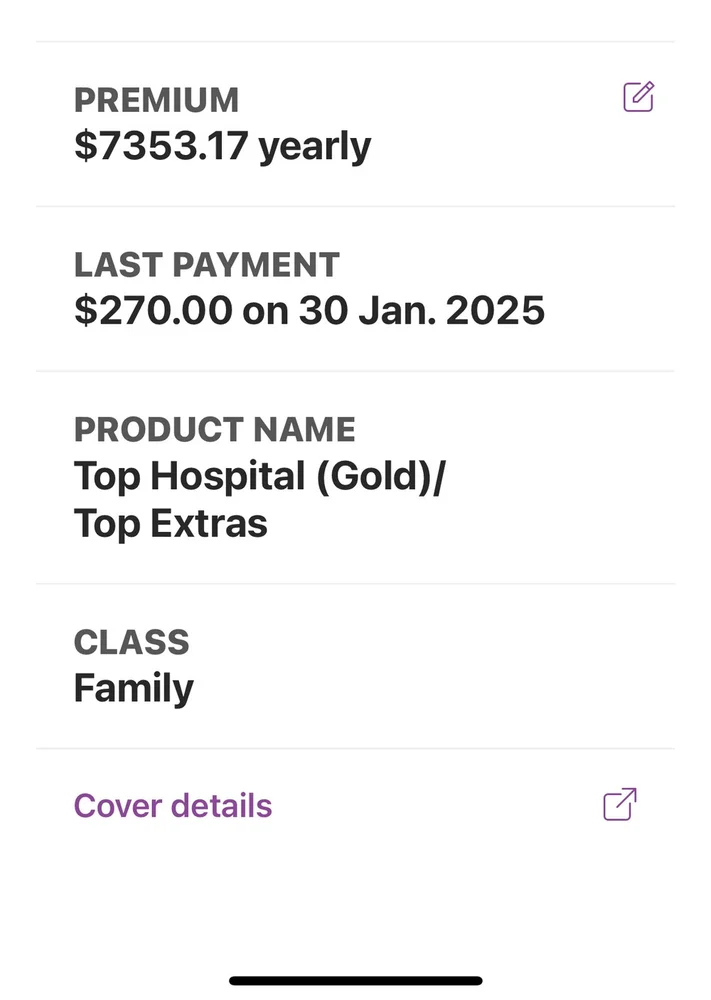Tap the edit premium pencil icon

pyautogui.click(x=638, y=97)
